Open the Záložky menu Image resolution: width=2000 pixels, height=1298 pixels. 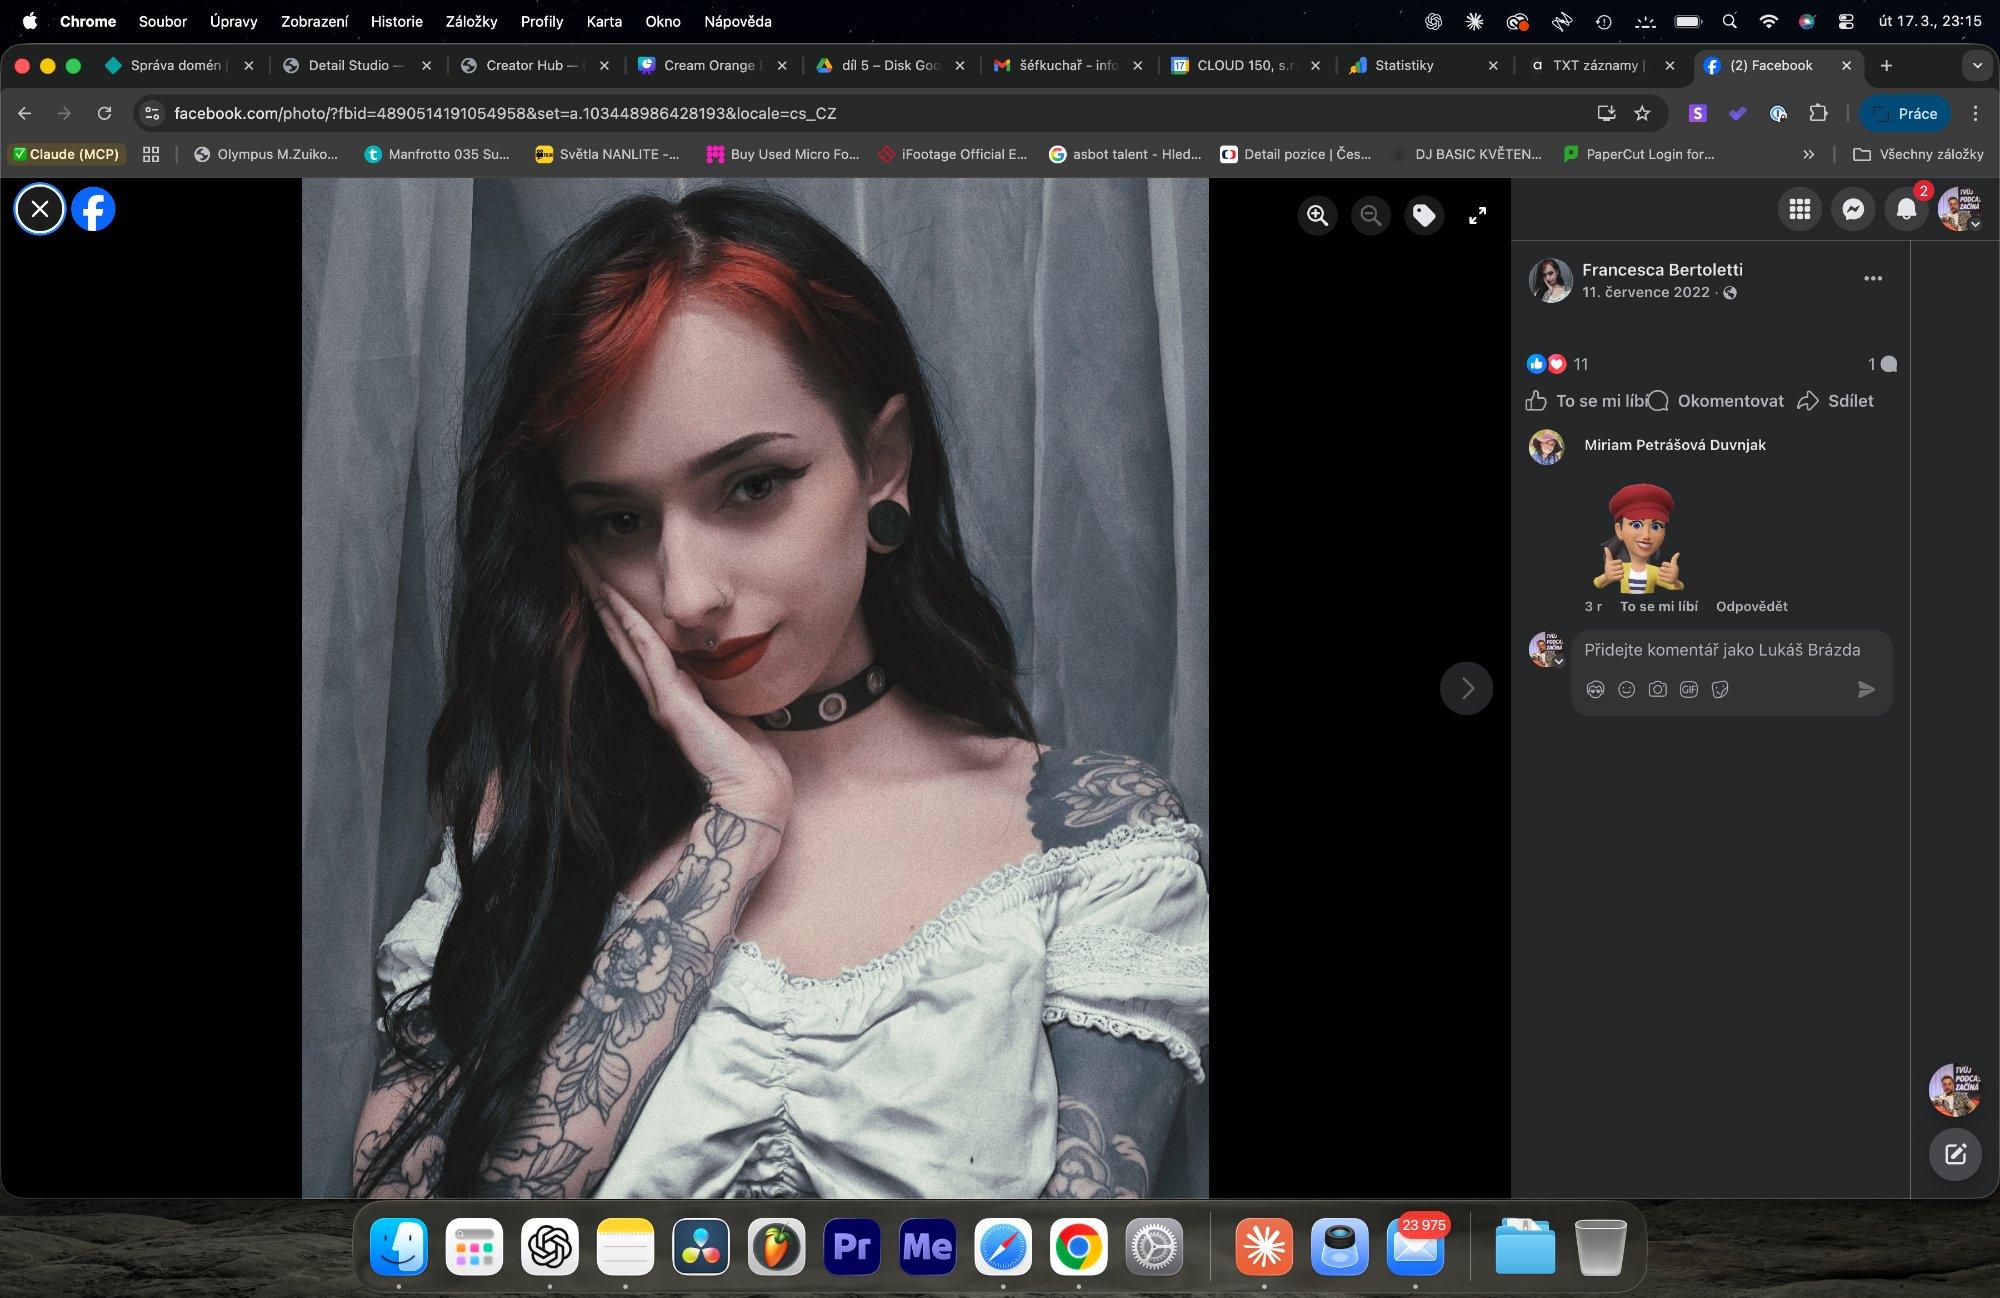click(x=471, y=21)
